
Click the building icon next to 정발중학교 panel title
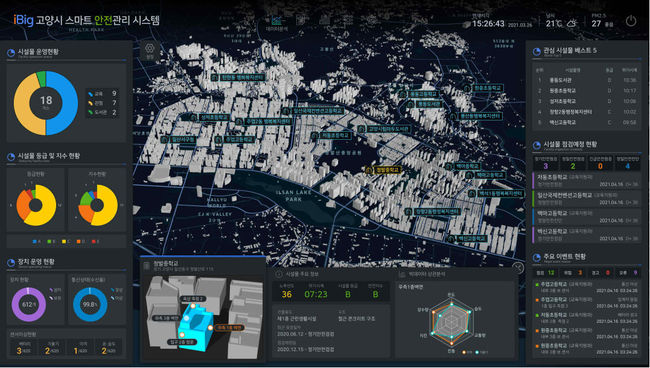click(x=146, y=266)
